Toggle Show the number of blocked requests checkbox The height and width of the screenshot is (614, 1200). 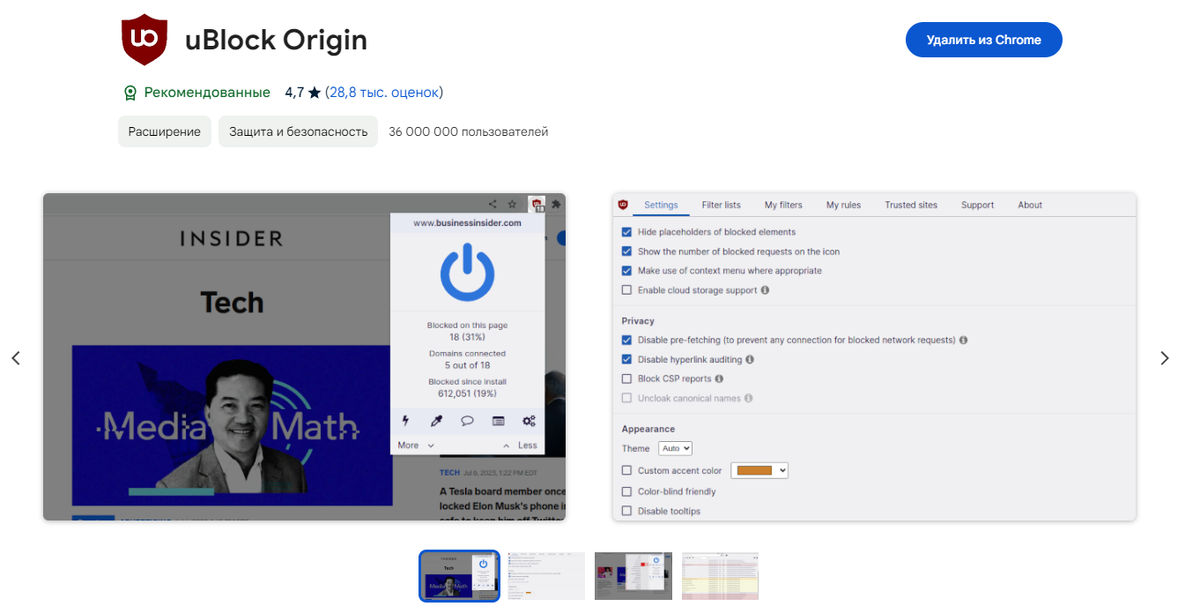pyautogui.click(x=627, y=251)
